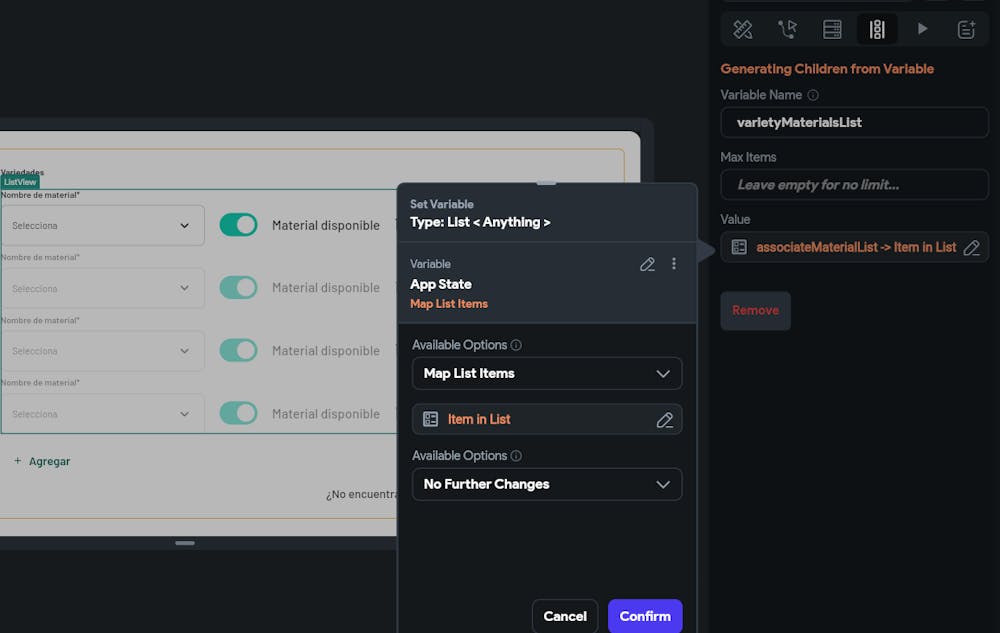Open the actions flow tab icon
The image size is (1000, 633).
787,29
